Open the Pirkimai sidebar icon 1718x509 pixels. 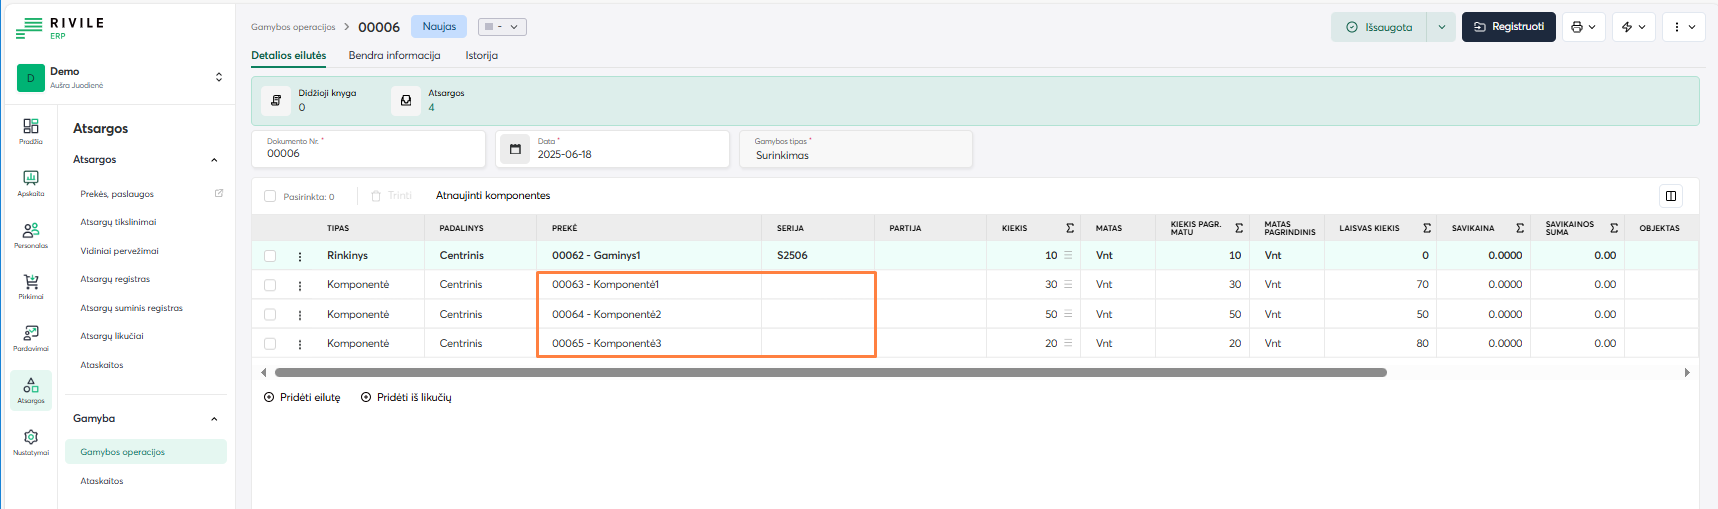(x=31, y=286)
